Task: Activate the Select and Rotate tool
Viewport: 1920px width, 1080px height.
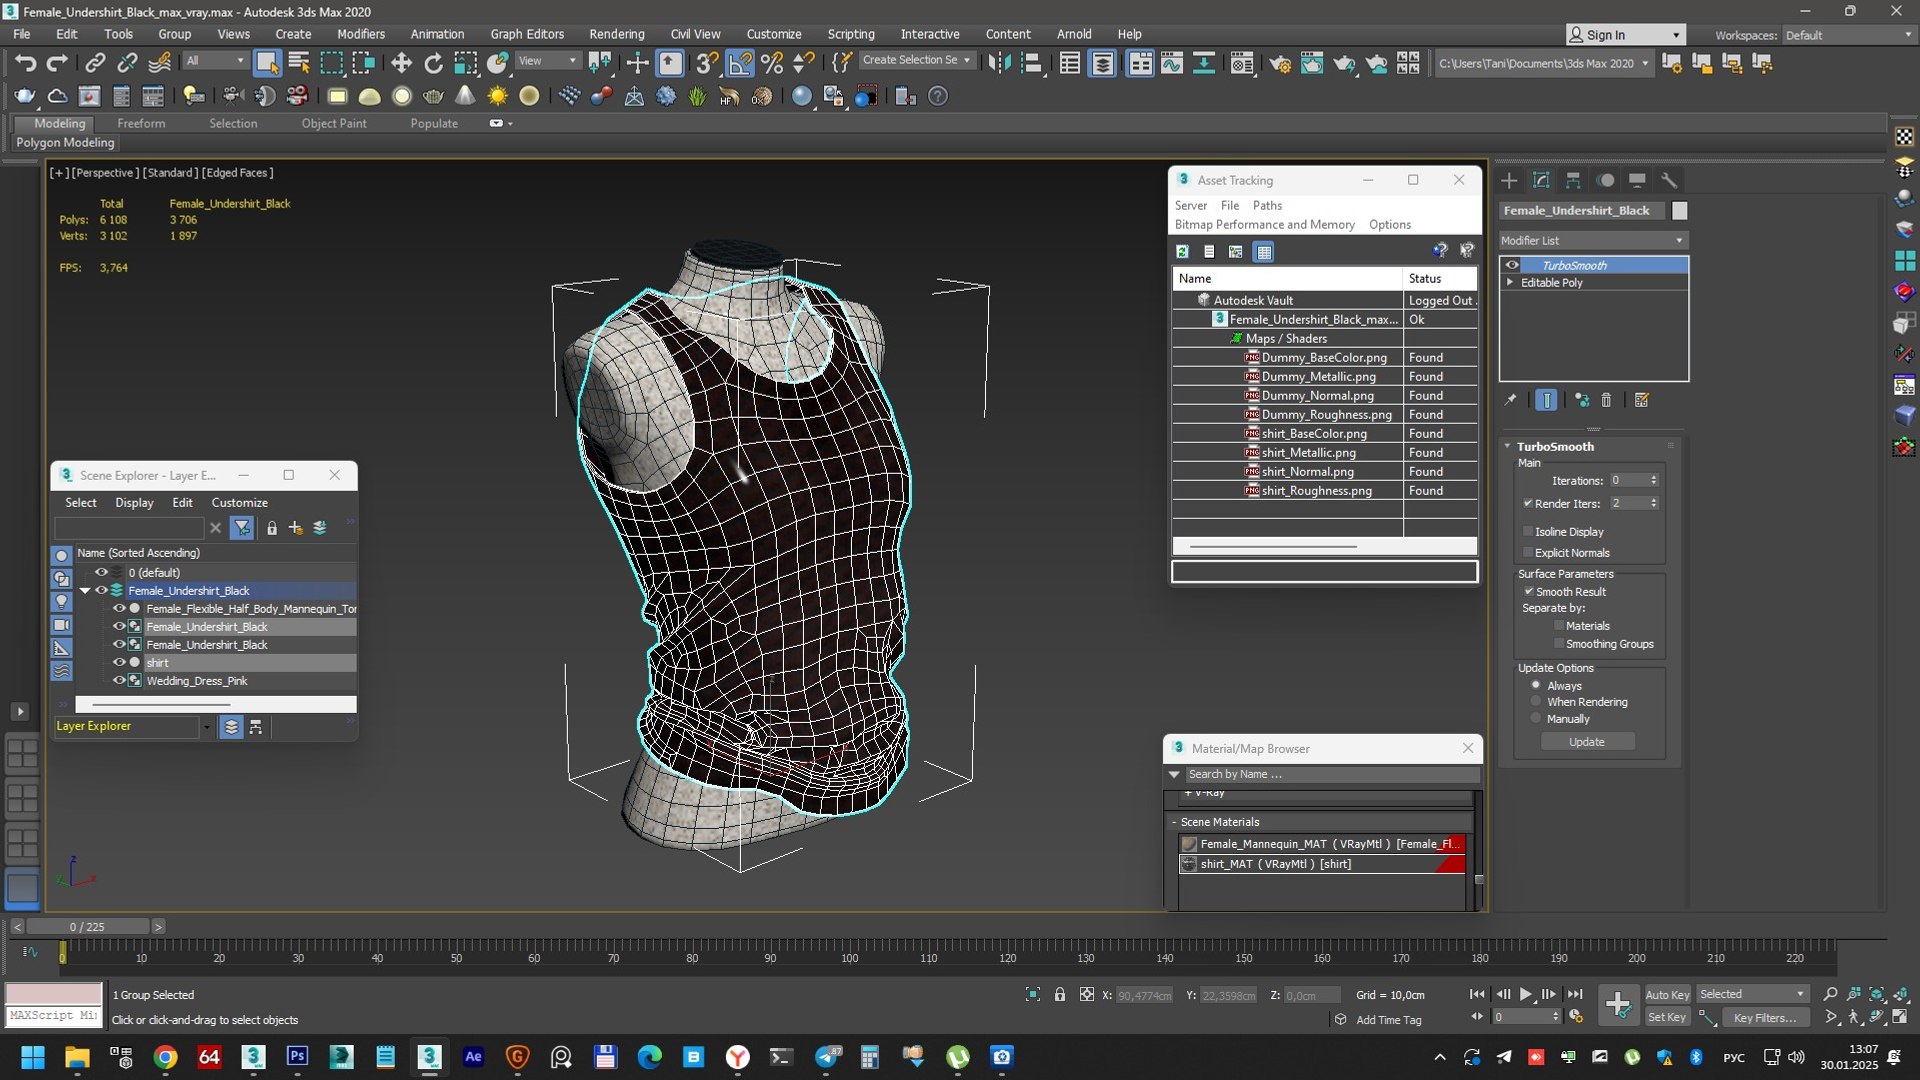Action: click(x=433, y=63)
